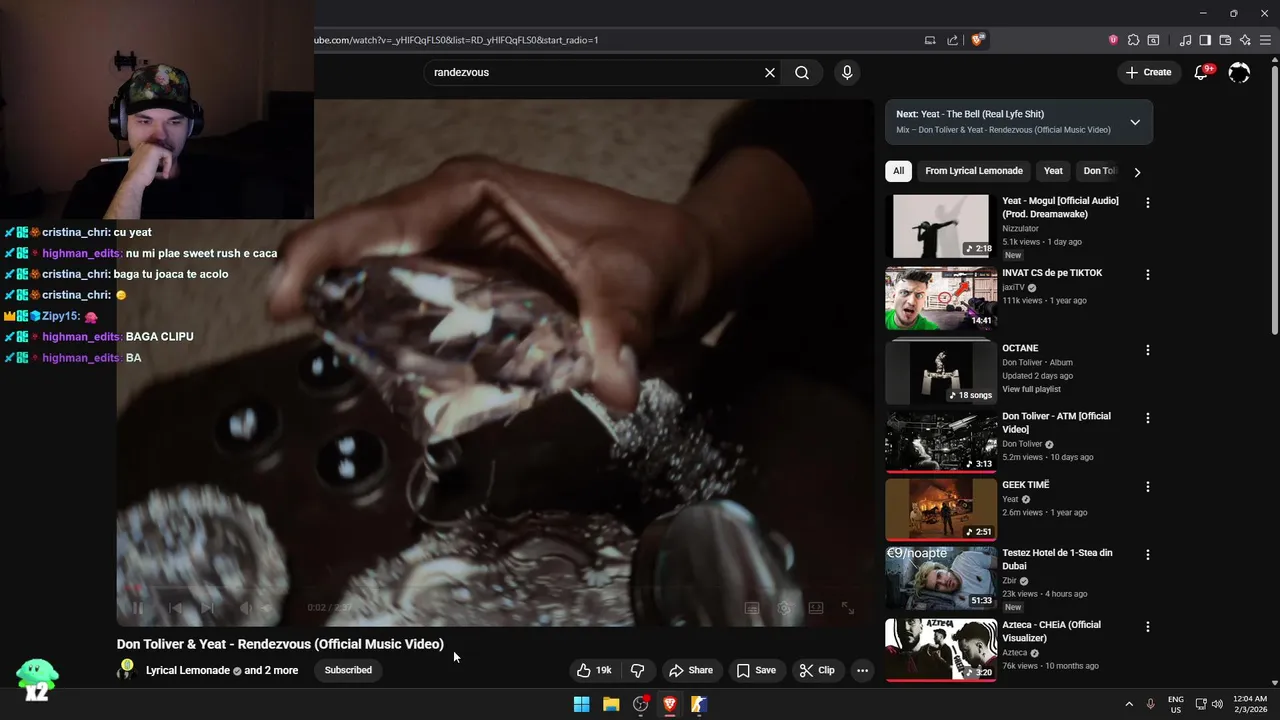Click the Clip scissors button
Screen dimensions: 1280x720
(817, 670)
